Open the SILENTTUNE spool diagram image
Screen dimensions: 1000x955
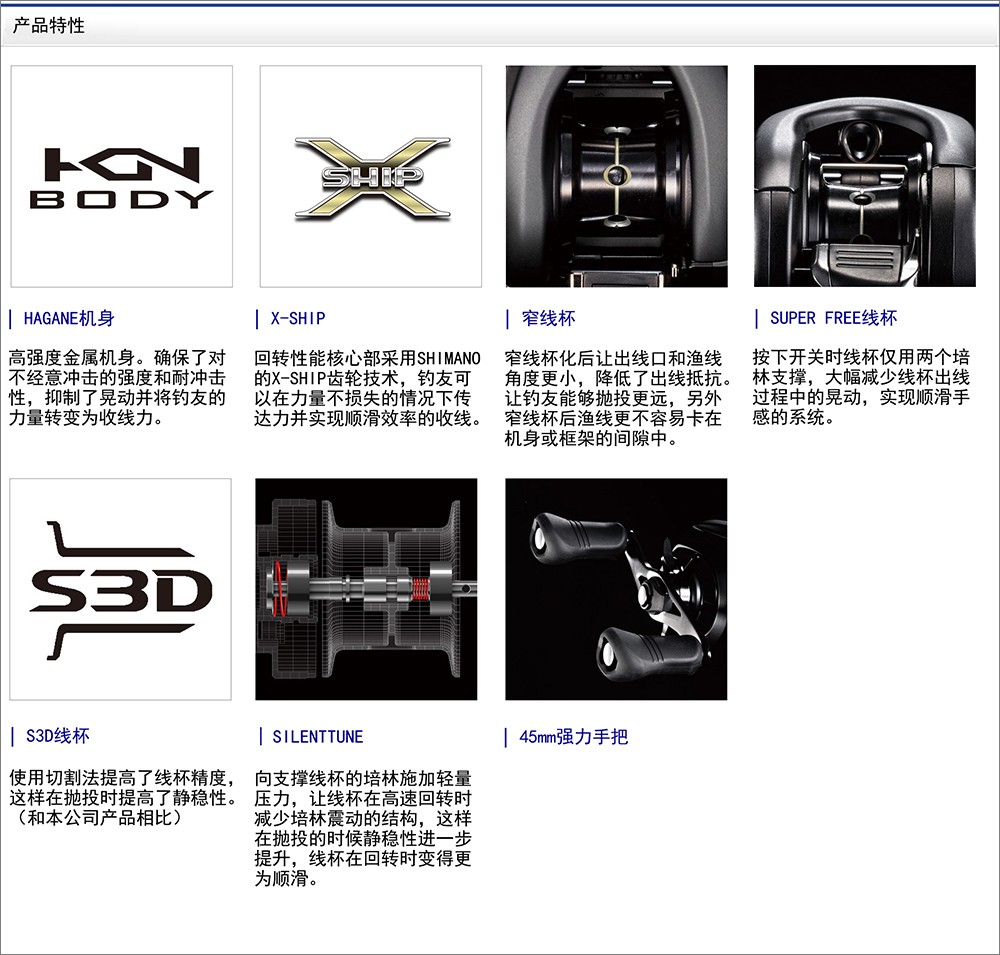coord(366,589)
